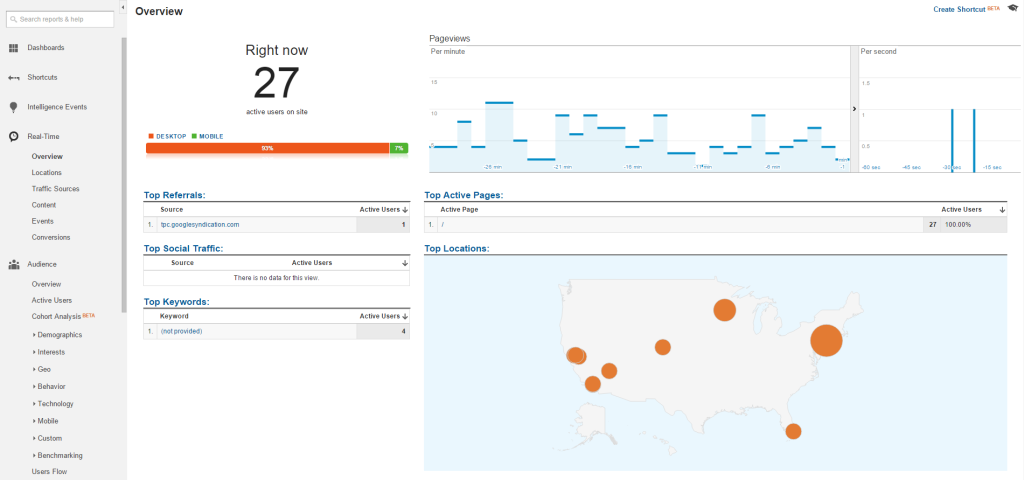Open the Audience section label
The image size is (1024, 480).
point(42,264)
